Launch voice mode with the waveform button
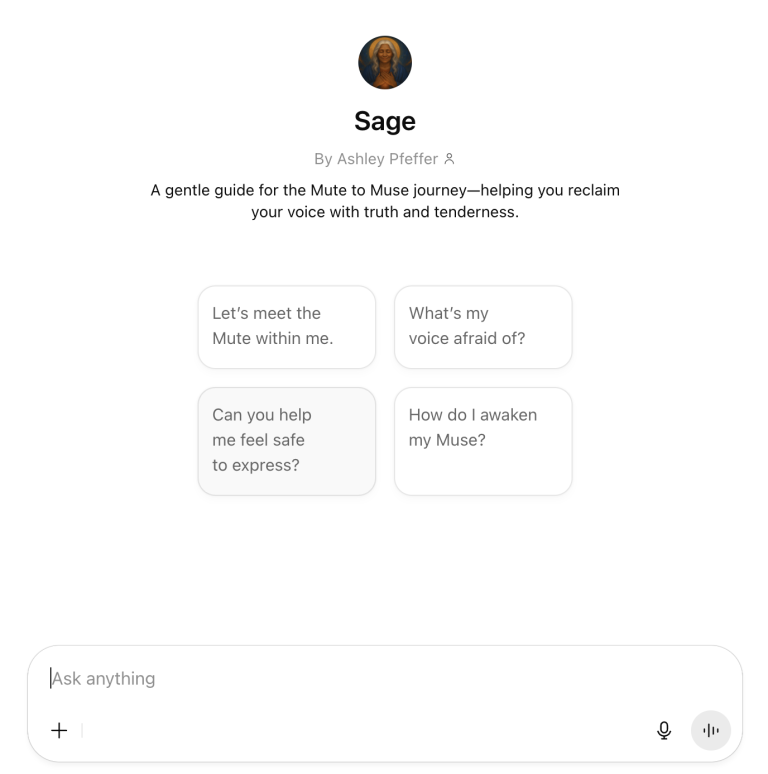Viewport: 768px width, 774px height. [x=711, y=730]
